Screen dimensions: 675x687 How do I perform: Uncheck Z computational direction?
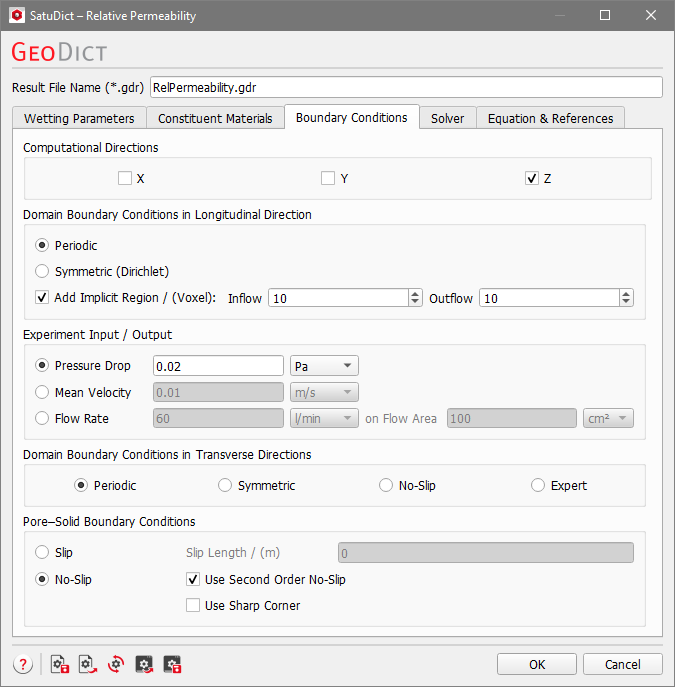pos(532,178)
